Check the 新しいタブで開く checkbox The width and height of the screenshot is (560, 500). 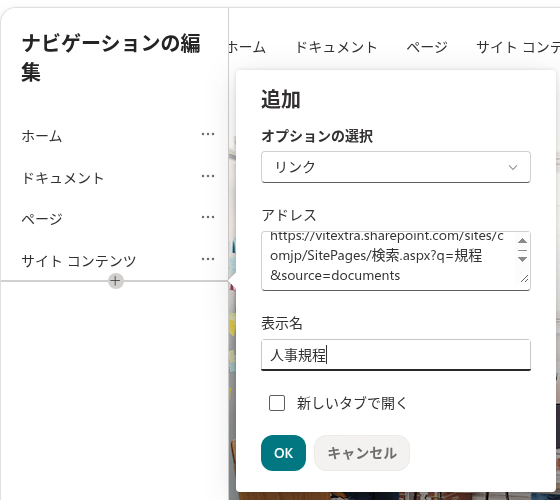coord(277,403)
